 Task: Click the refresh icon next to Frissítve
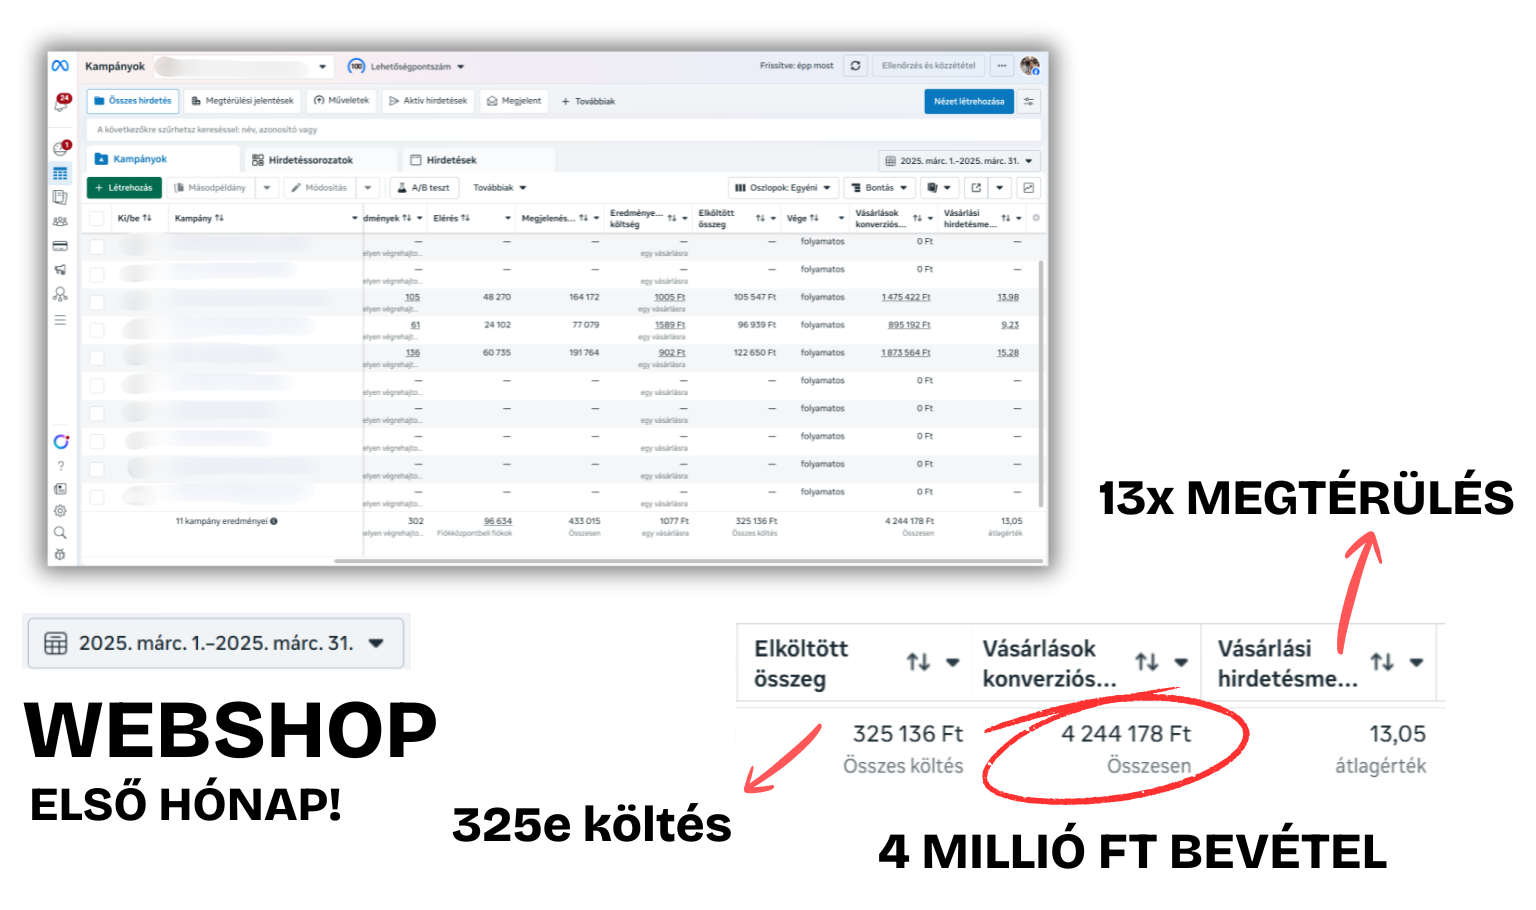(x=855, y=66)
